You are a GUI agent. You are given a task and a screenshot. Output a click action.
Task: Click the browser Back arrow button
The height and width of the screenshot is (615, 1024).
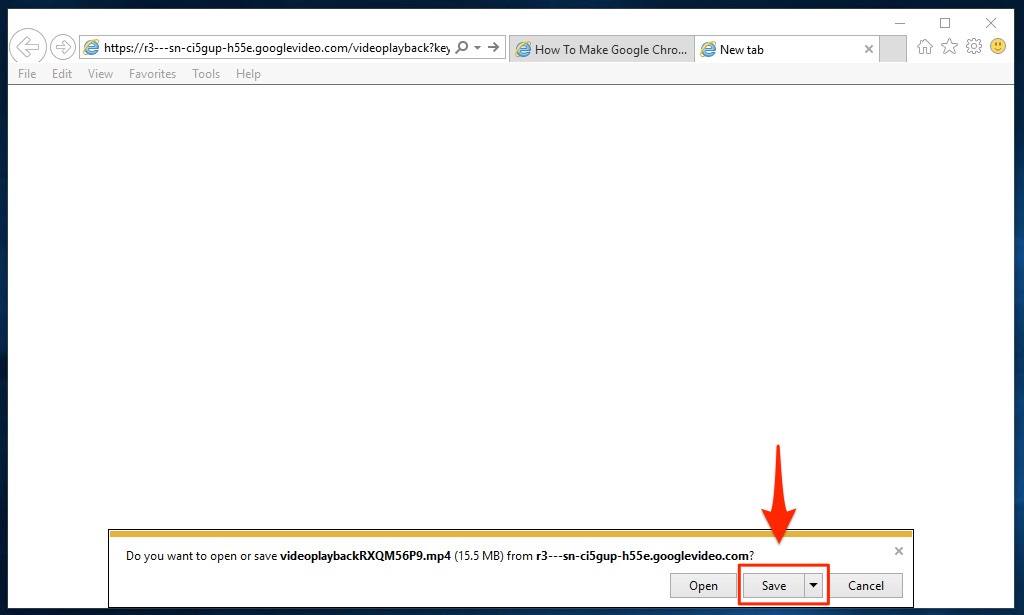[28, 47]
